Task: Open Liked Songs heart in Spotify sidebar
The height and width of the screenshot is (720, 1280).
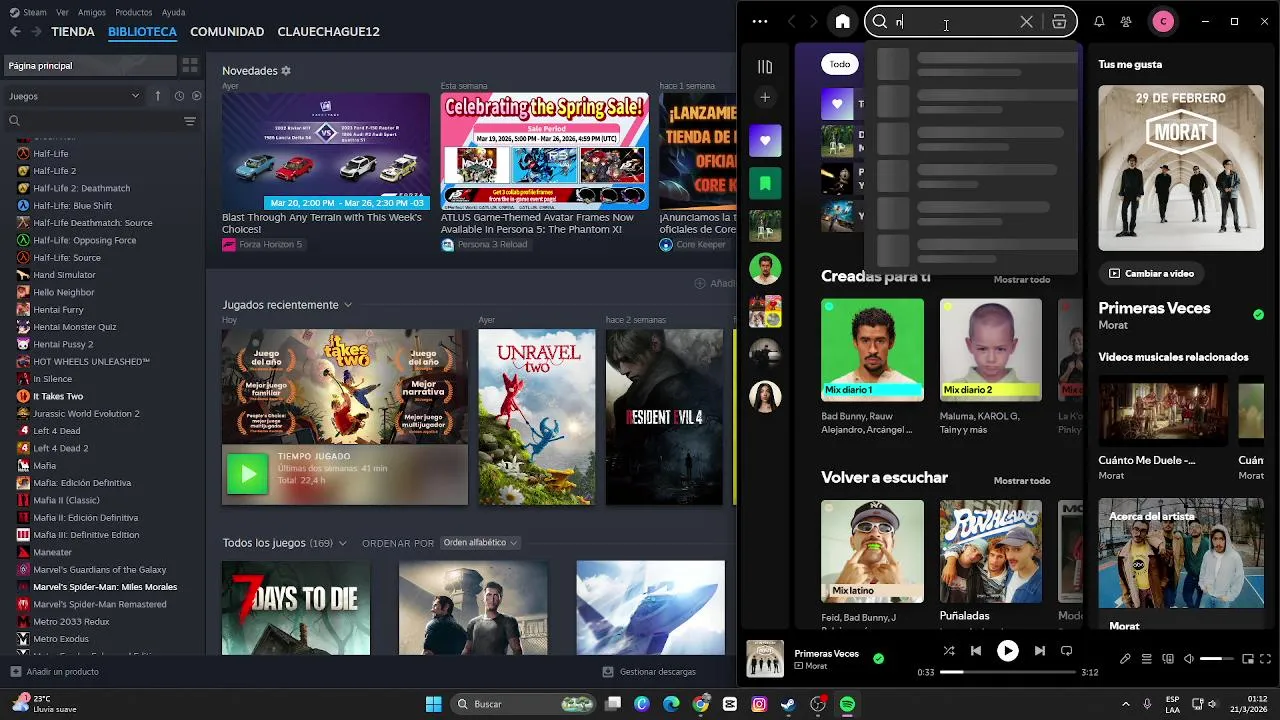Action: click(765, 141)
